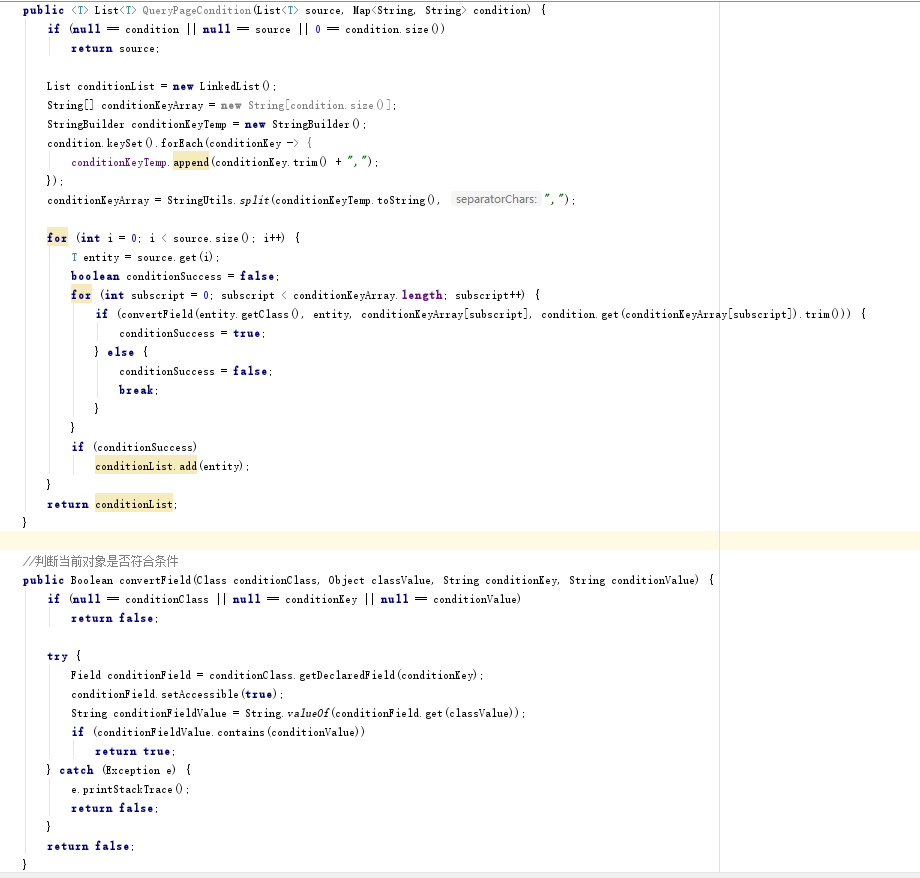Click the highlighted conditionList.add call
This screenshot has width=920, height=878.
click(146, 466)
